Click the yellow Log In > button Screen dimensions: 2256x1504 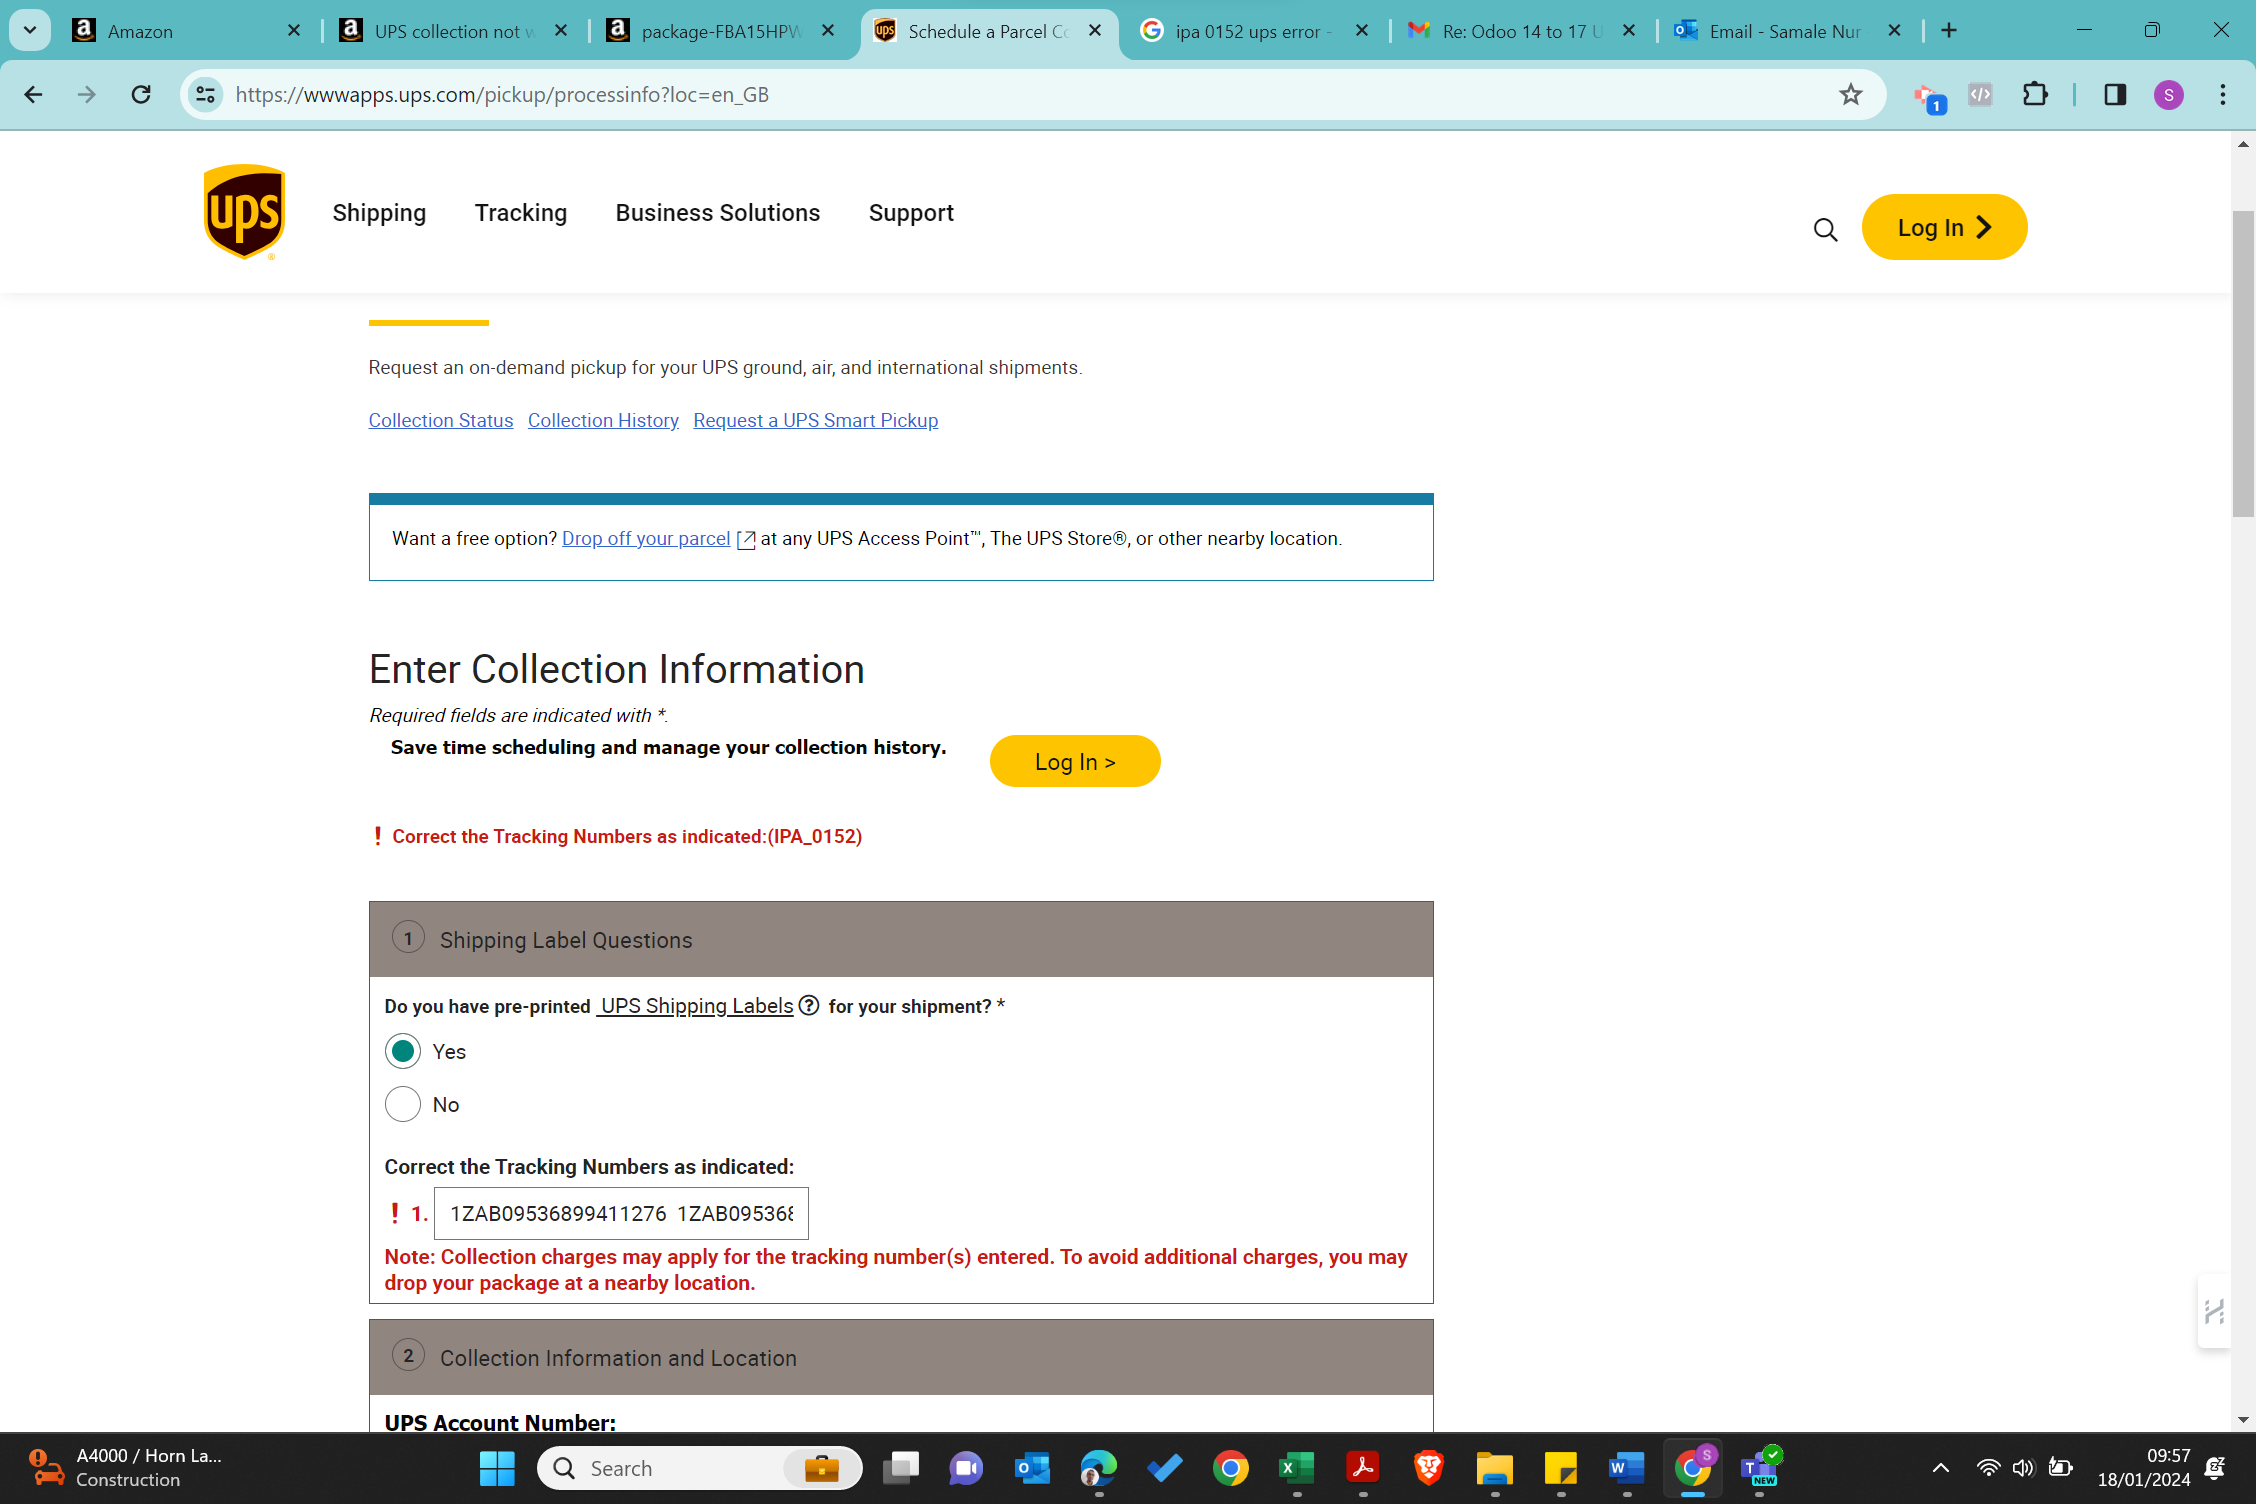[1075, 761]
